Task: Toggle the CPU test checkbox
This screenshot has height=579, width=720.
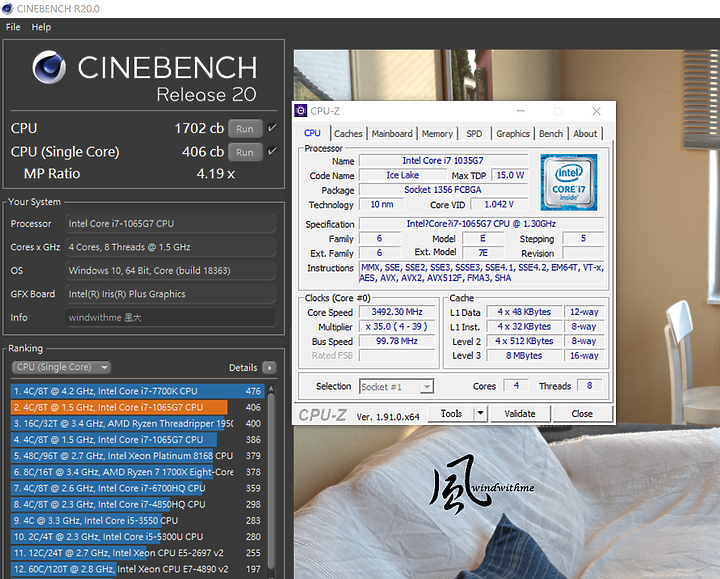Action: click(272, 128)
